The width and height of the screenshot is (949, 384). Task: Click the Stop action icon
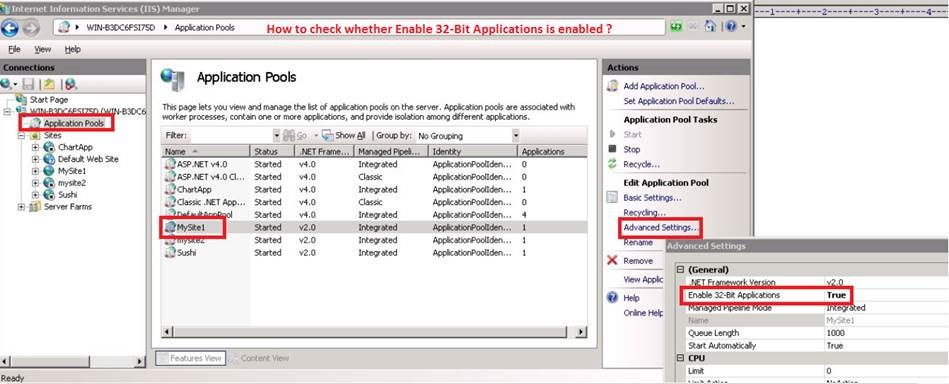tap(612, 149)
